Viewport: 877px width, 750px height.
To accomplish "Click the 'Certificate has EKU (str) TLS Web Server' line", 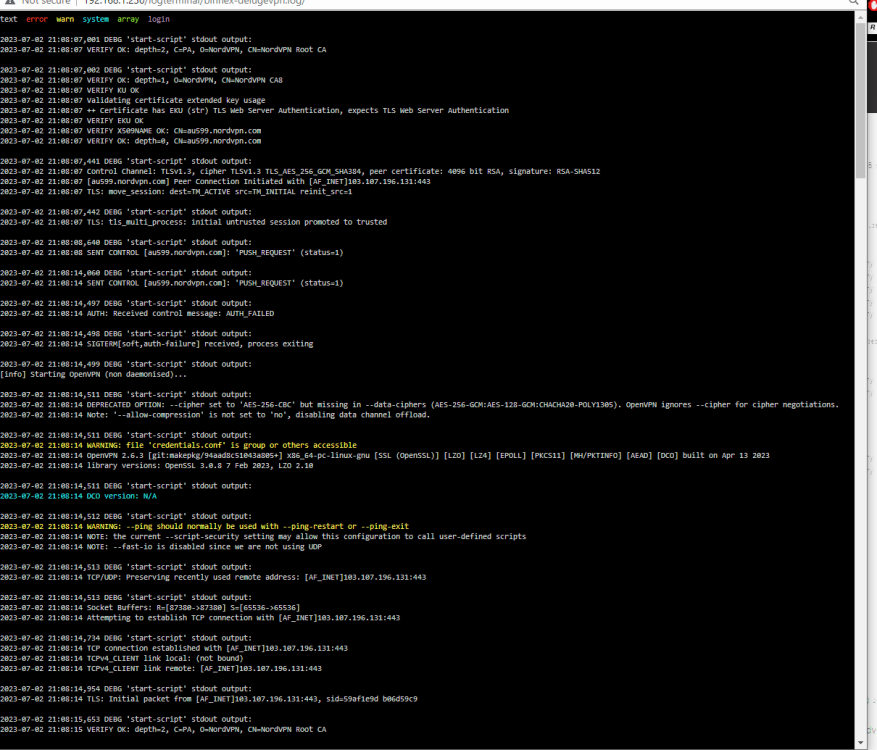I will click(x=254, y=111).
